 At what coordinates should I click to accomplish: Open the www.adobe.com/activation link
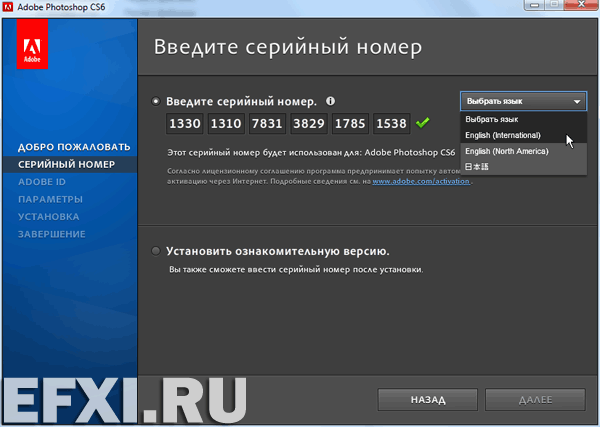421,181
